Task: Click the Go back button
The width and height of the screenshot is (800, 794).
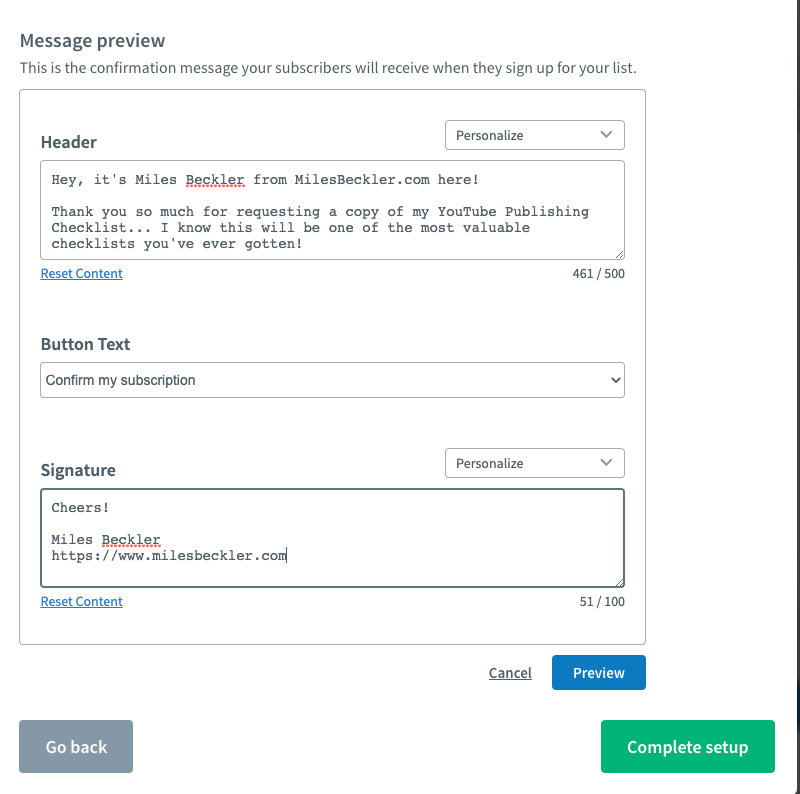Action: tap(76, 746)
